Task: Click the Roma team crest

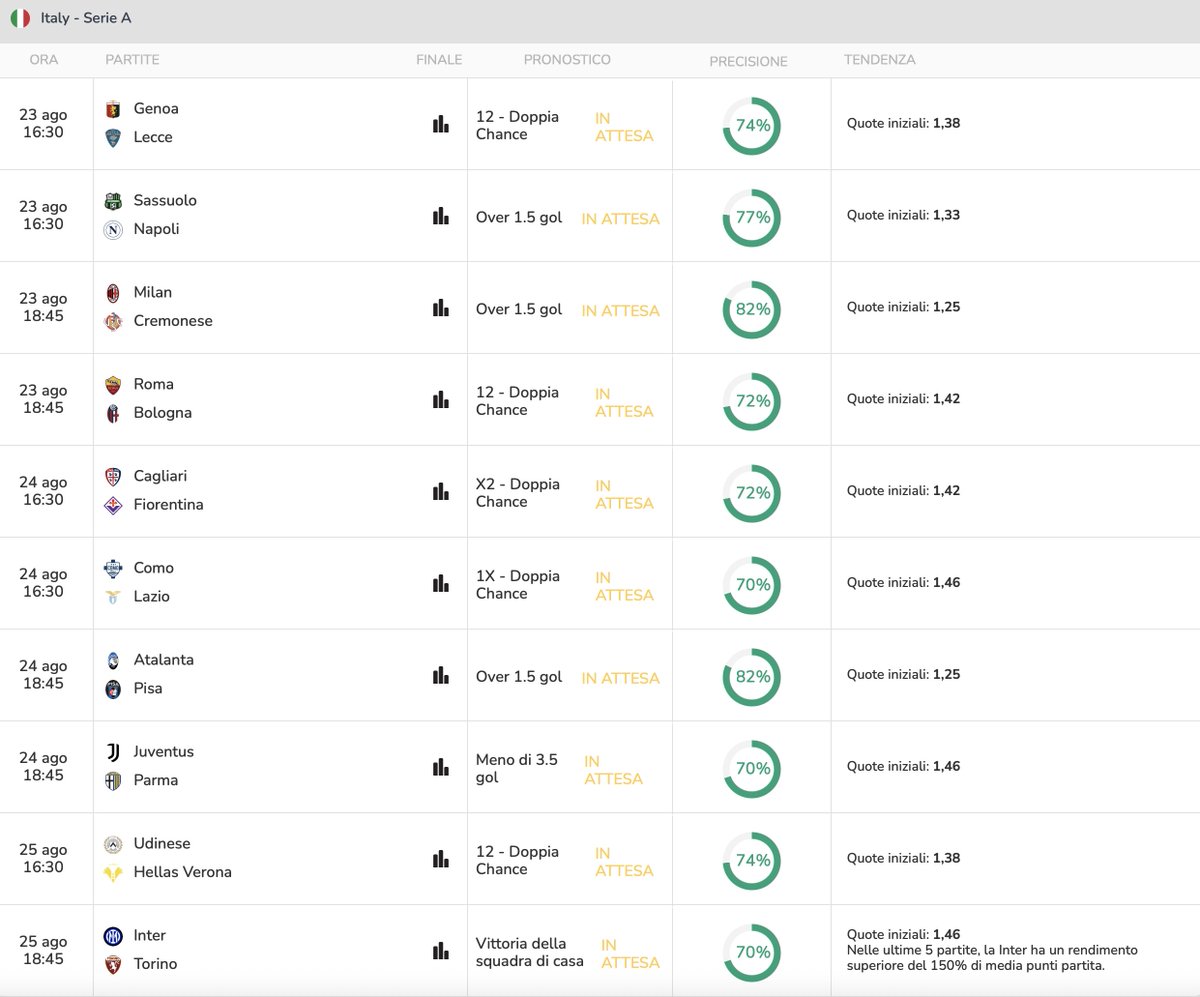Action: point(113,385)
